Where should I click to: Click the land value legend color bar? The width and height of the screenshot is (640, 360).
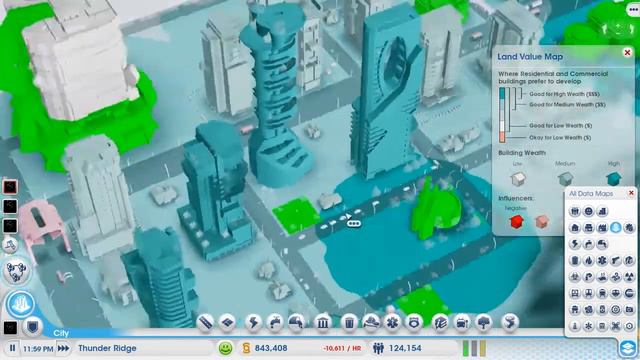[502, 115]
